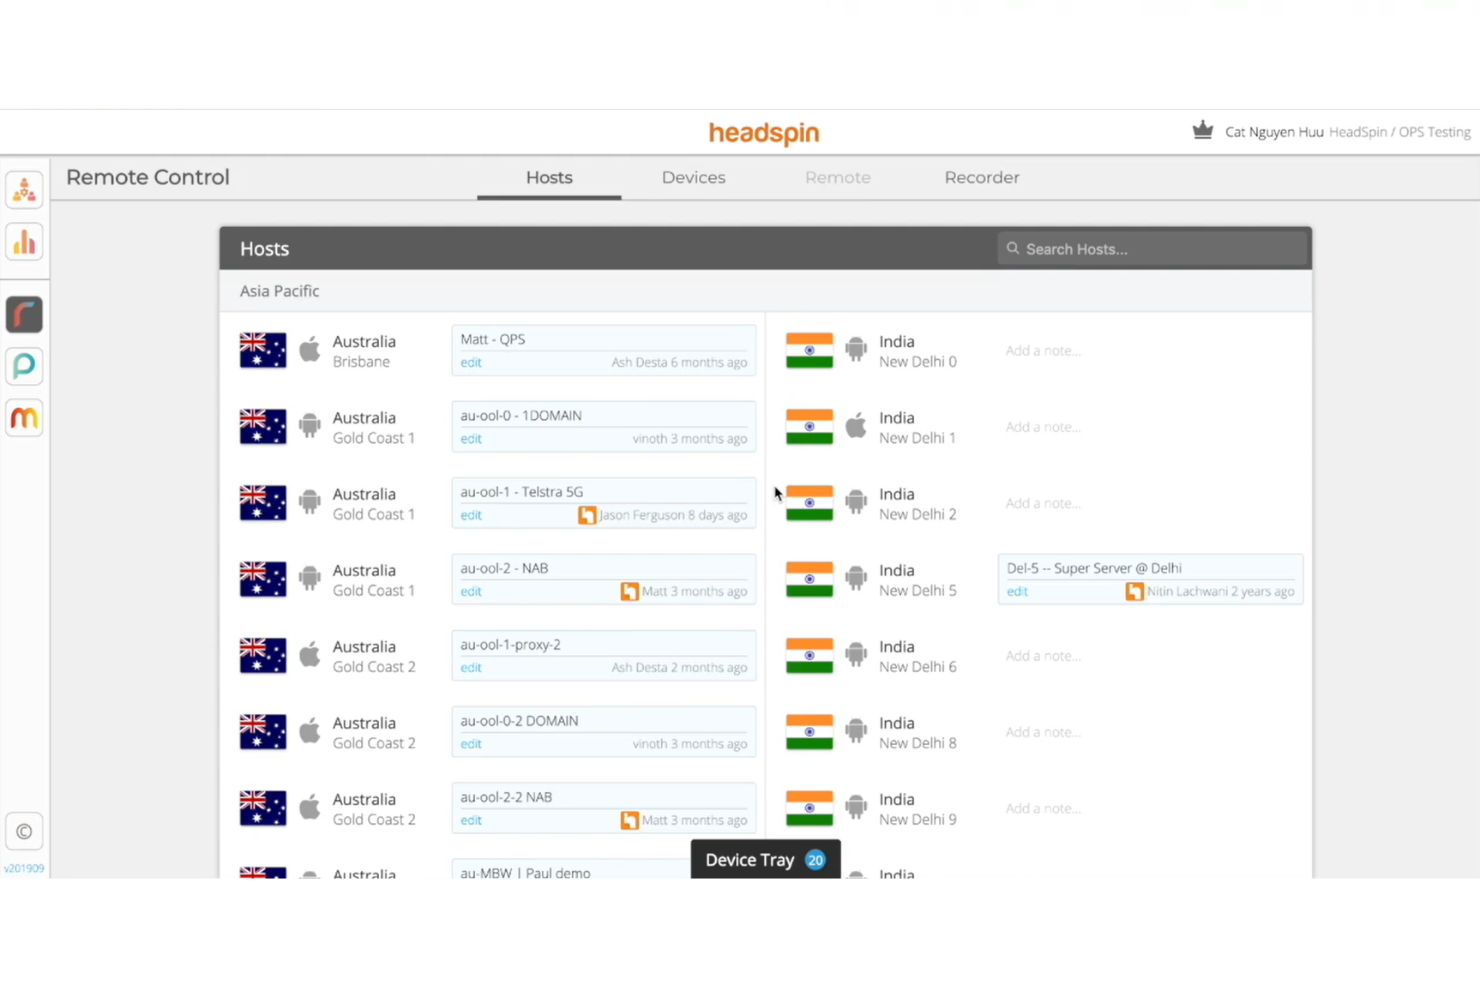1480x987 pixels.
Task: Click the Device Tray count badge 20
Action: click(x=815, y=860)
